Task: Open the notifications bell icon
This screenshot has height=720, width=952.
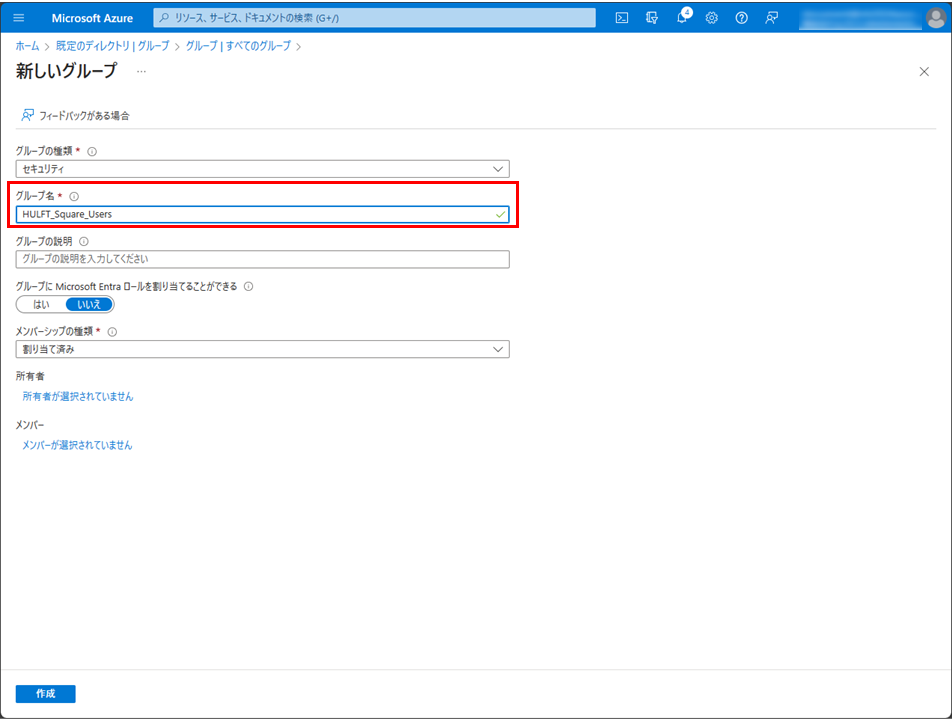Action: coord(682,18)
